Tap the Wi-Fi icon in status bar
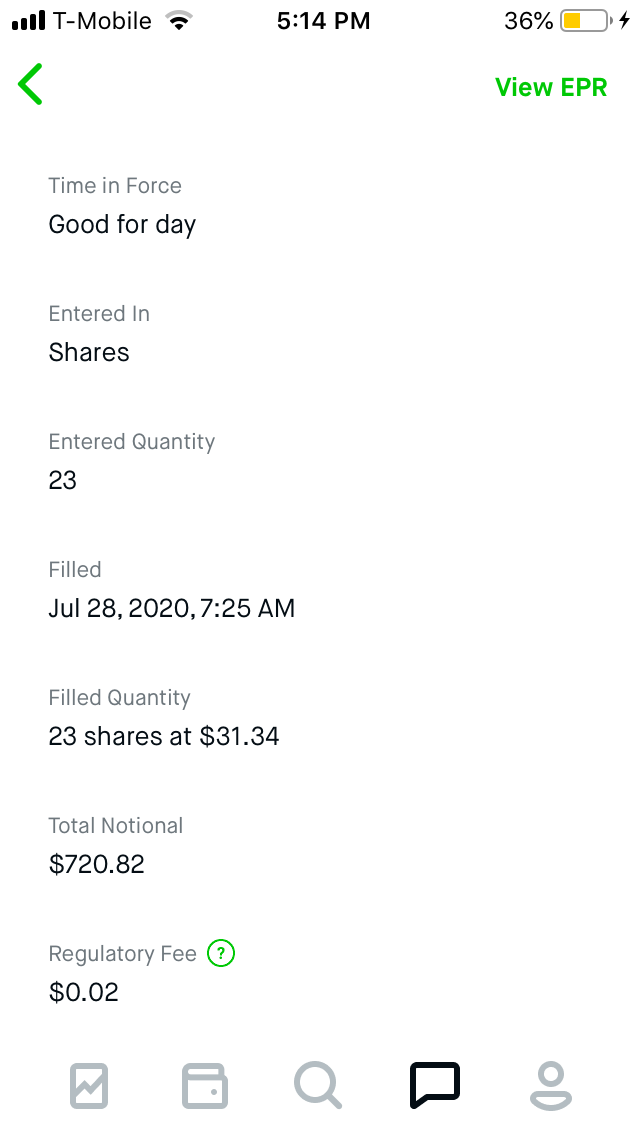 [x=180, y=21]
